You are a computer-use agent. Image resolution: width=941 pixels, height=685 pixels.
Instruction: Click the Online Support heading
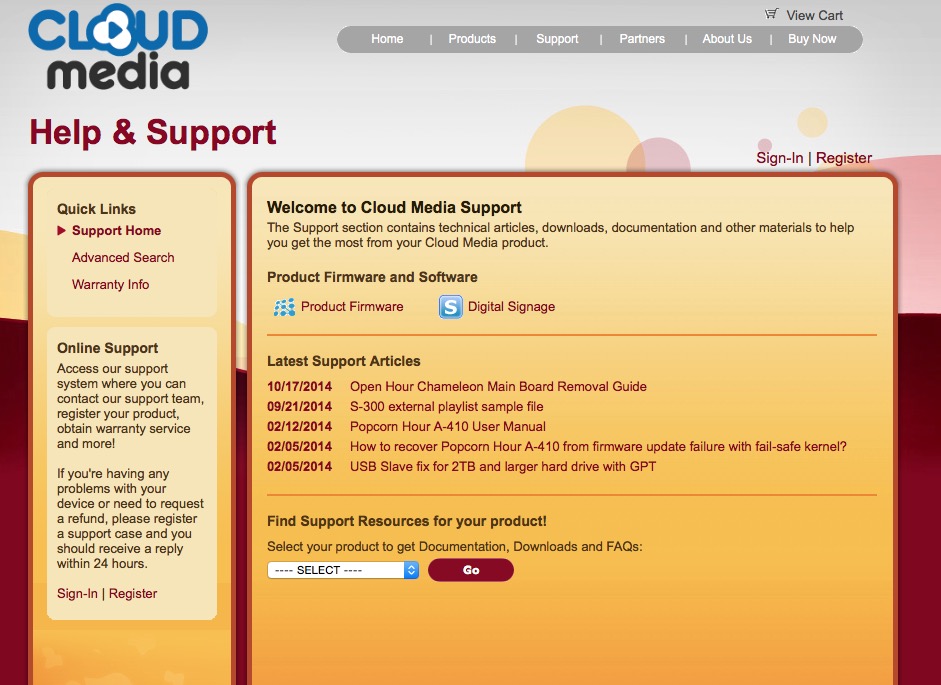[x=107, y=348]
